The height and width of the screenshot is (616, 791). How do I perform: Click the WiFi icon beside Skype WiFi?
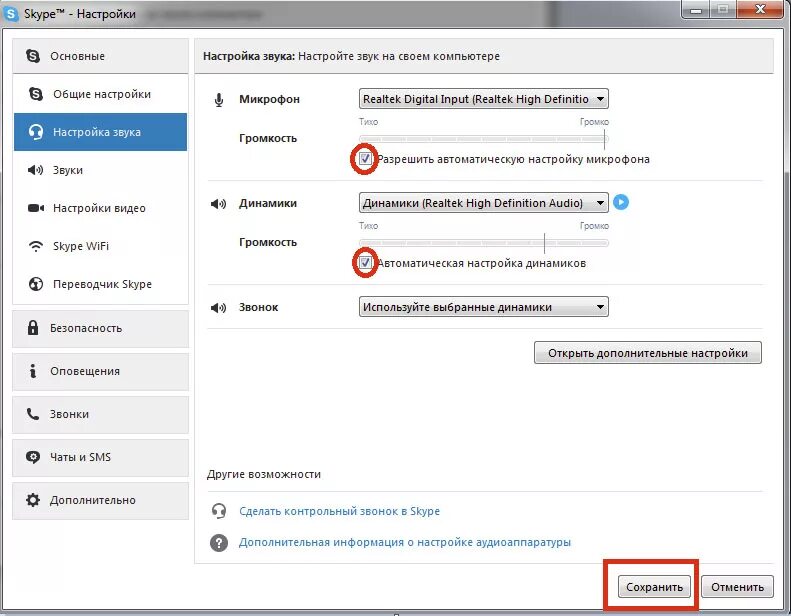(36, 246)
